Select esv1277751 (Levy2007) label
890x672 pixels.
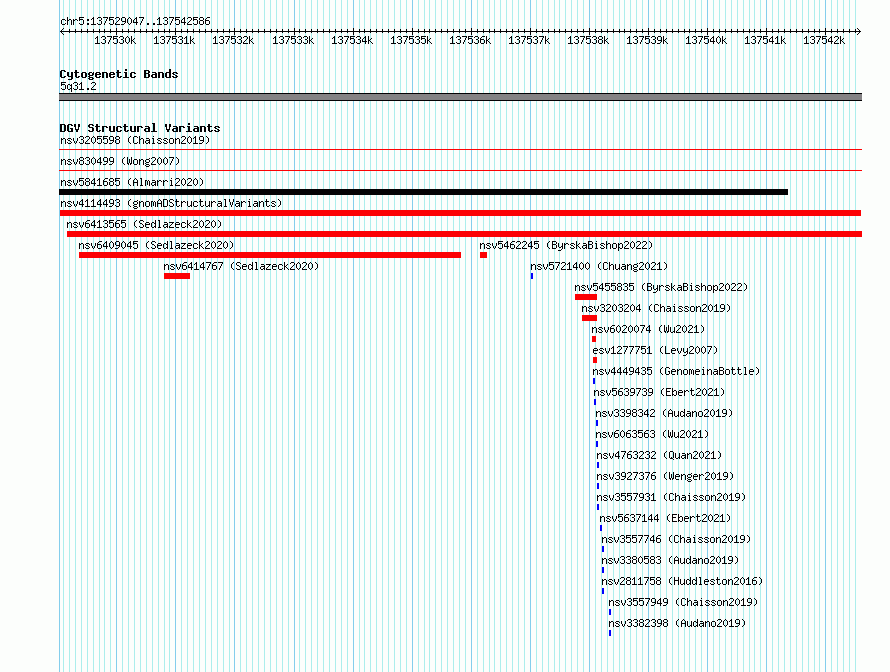click(x=655, y=350)
